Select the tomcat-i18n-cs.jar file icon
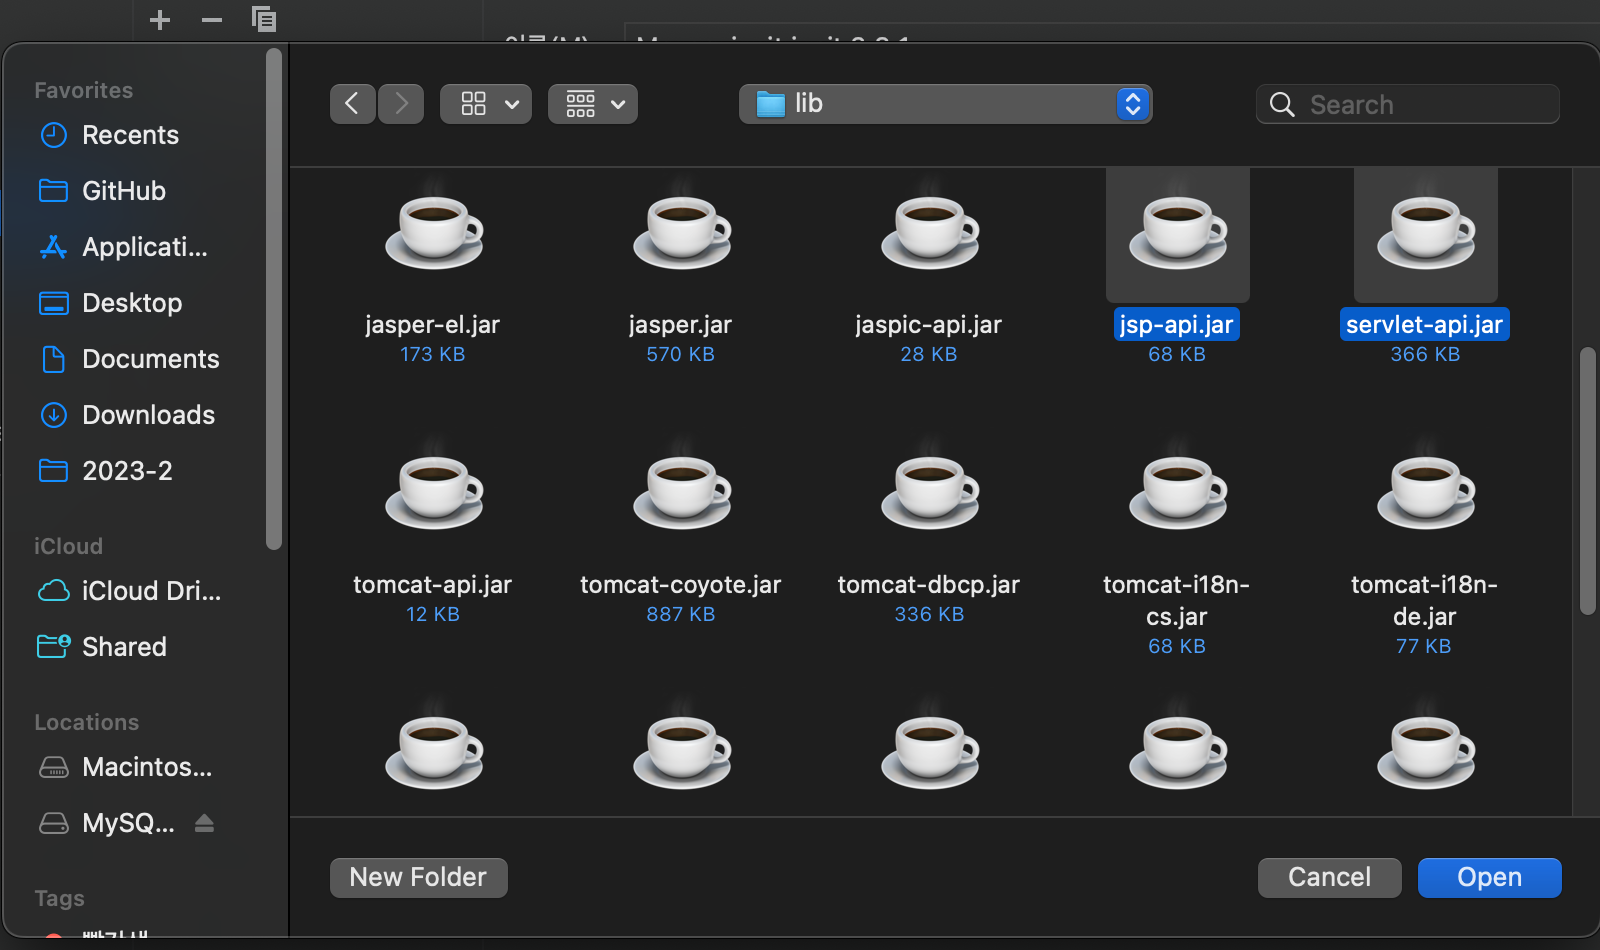 pos(1178,492)
